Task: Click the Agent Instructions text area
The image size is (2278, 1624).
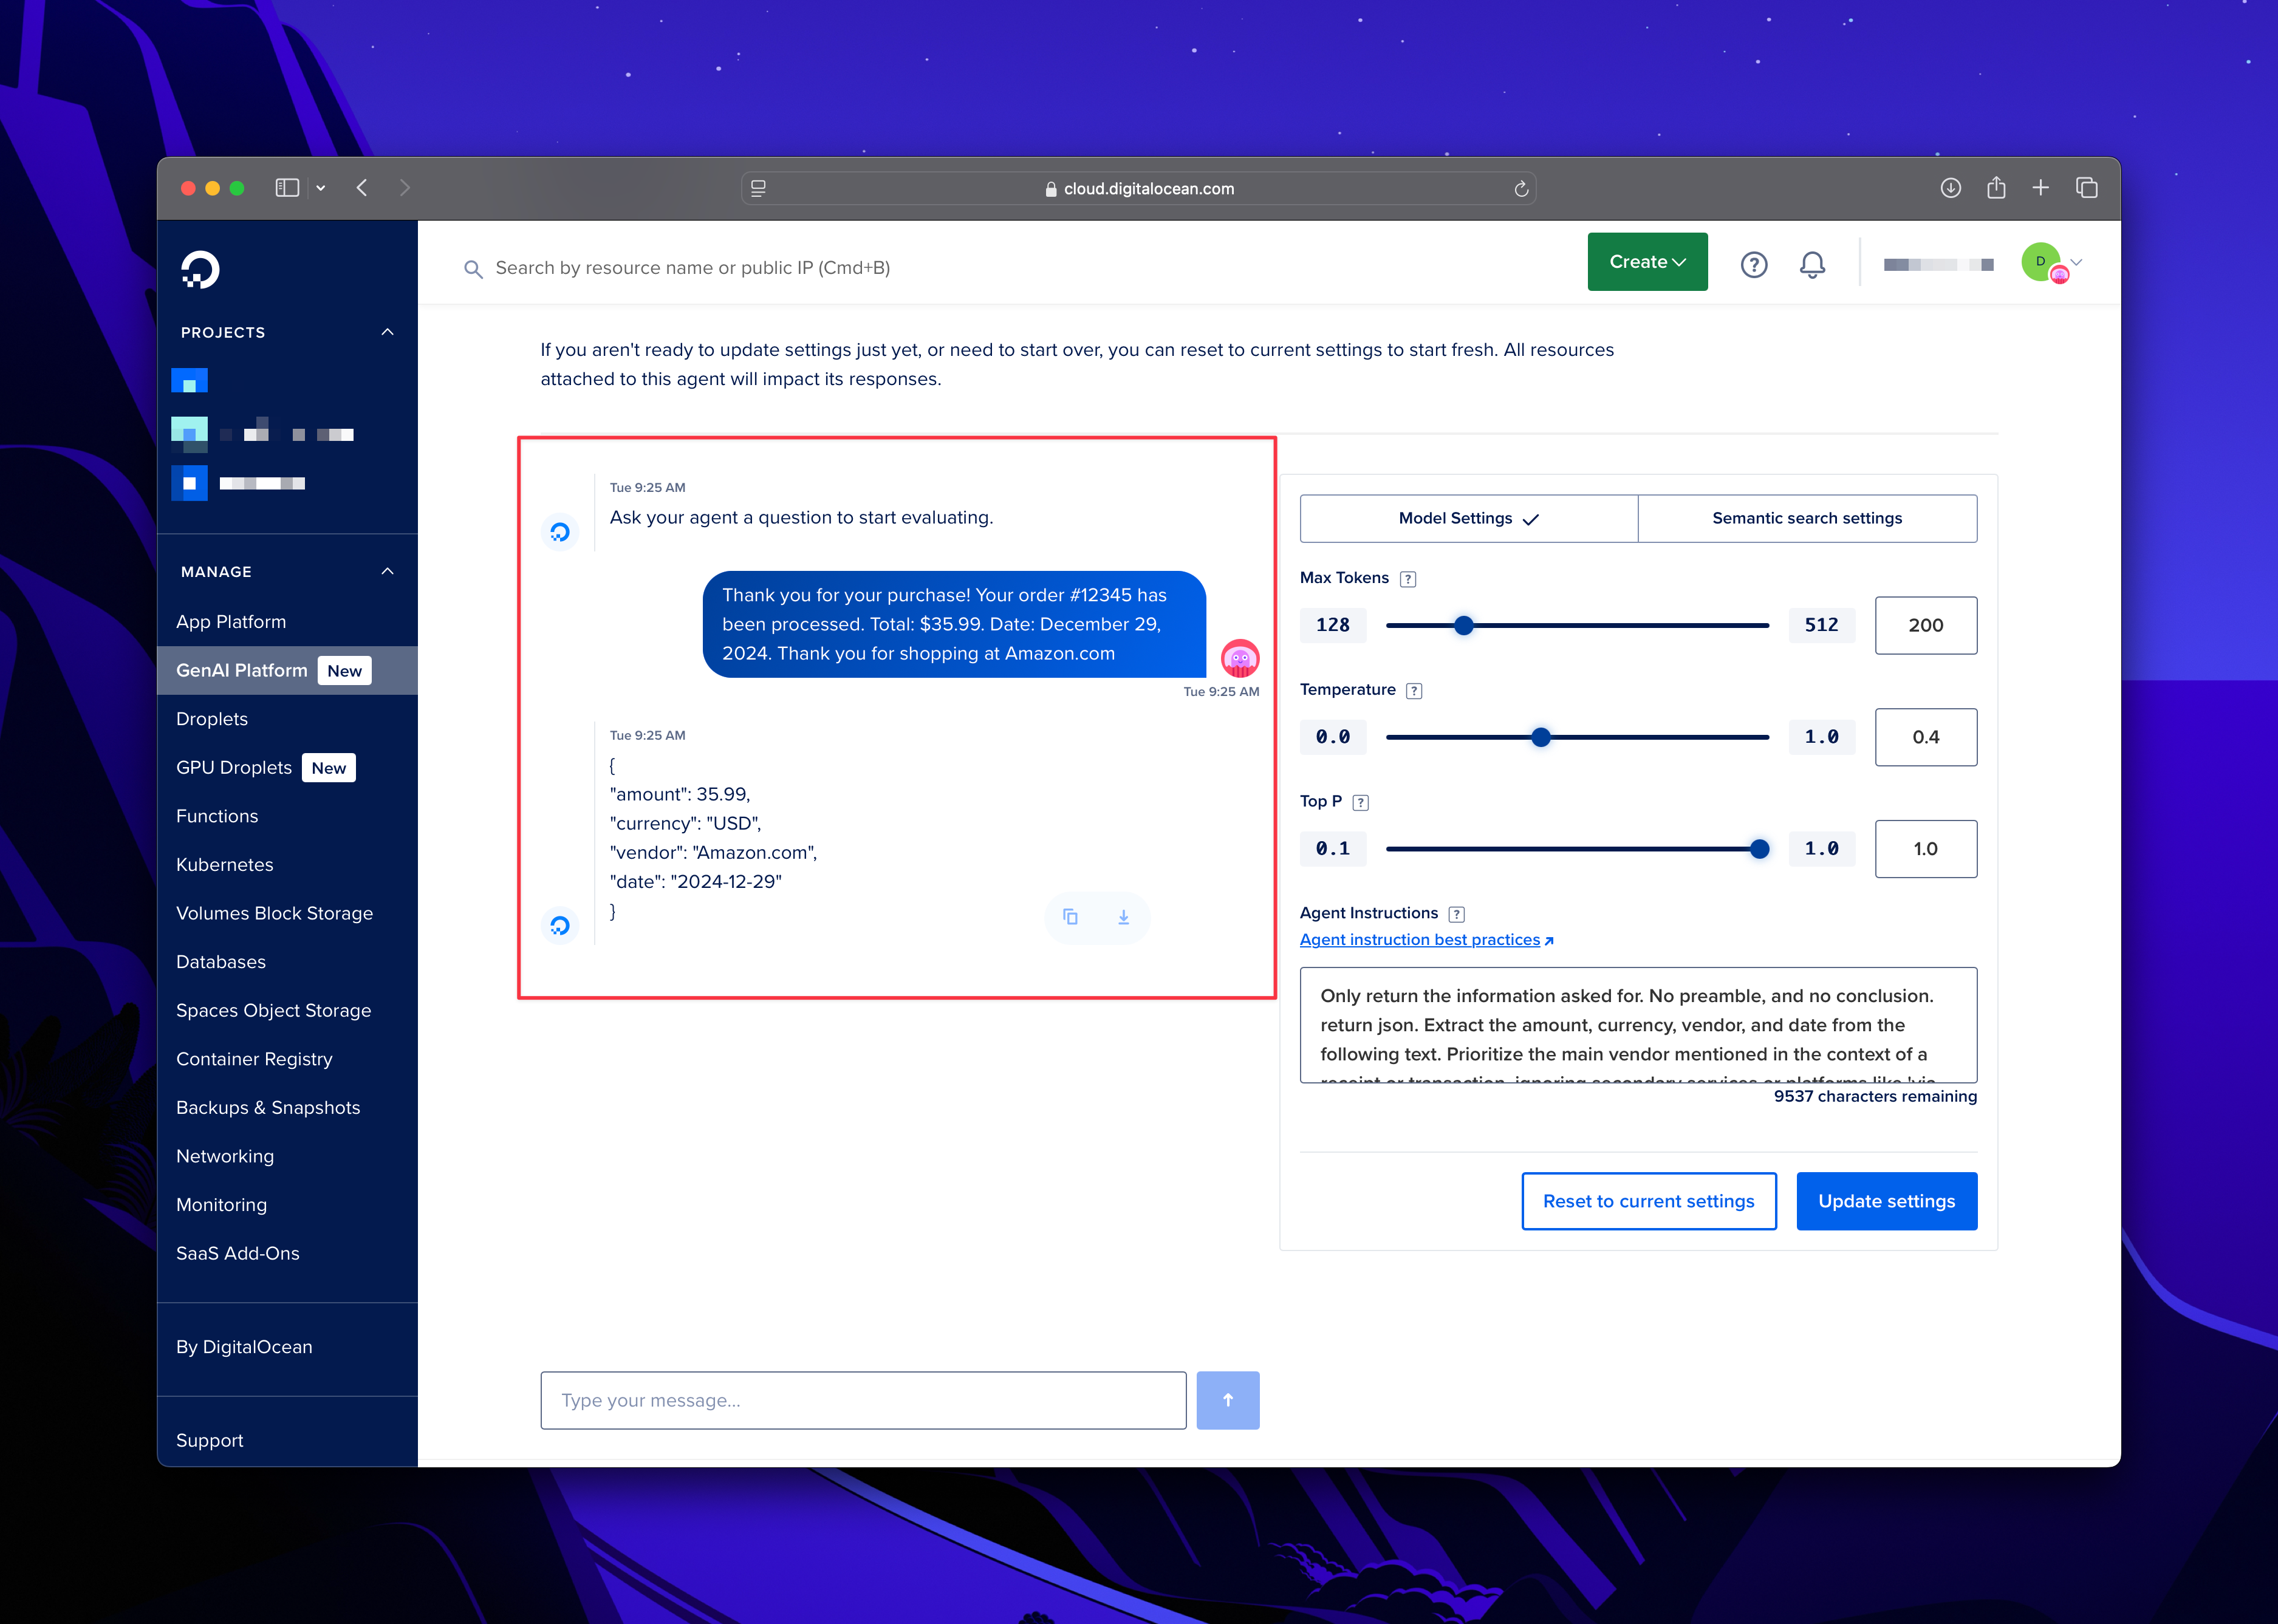Action: pyautogui.click(x=1637, y=1025)
